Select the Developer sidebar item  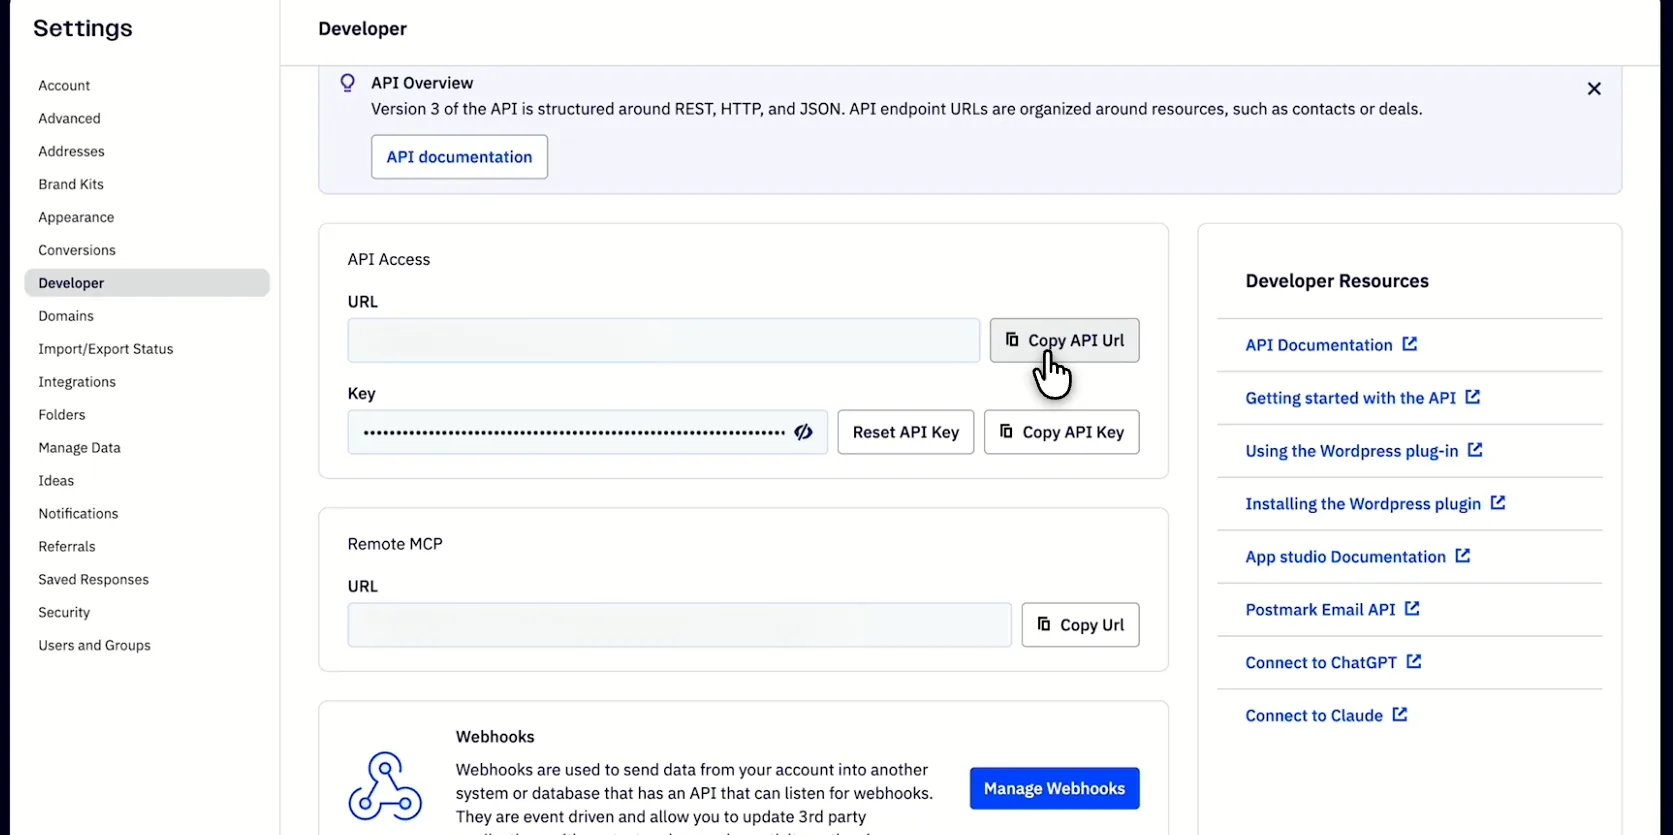(x=147, y=283)
